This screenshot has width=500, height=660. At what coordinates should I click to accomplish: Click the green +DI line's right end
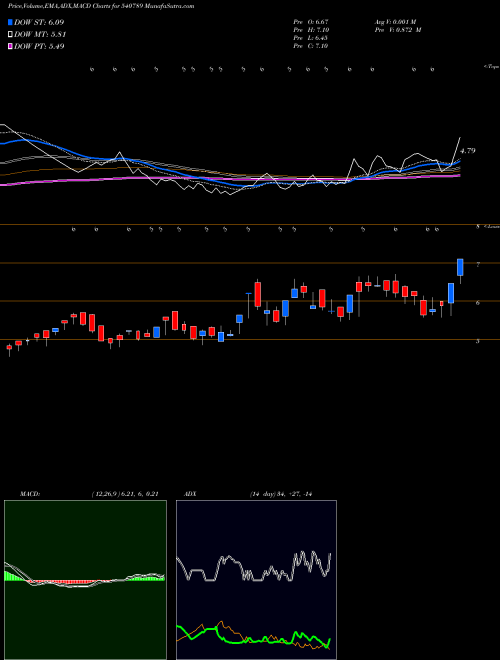click(x=330, y=640)
